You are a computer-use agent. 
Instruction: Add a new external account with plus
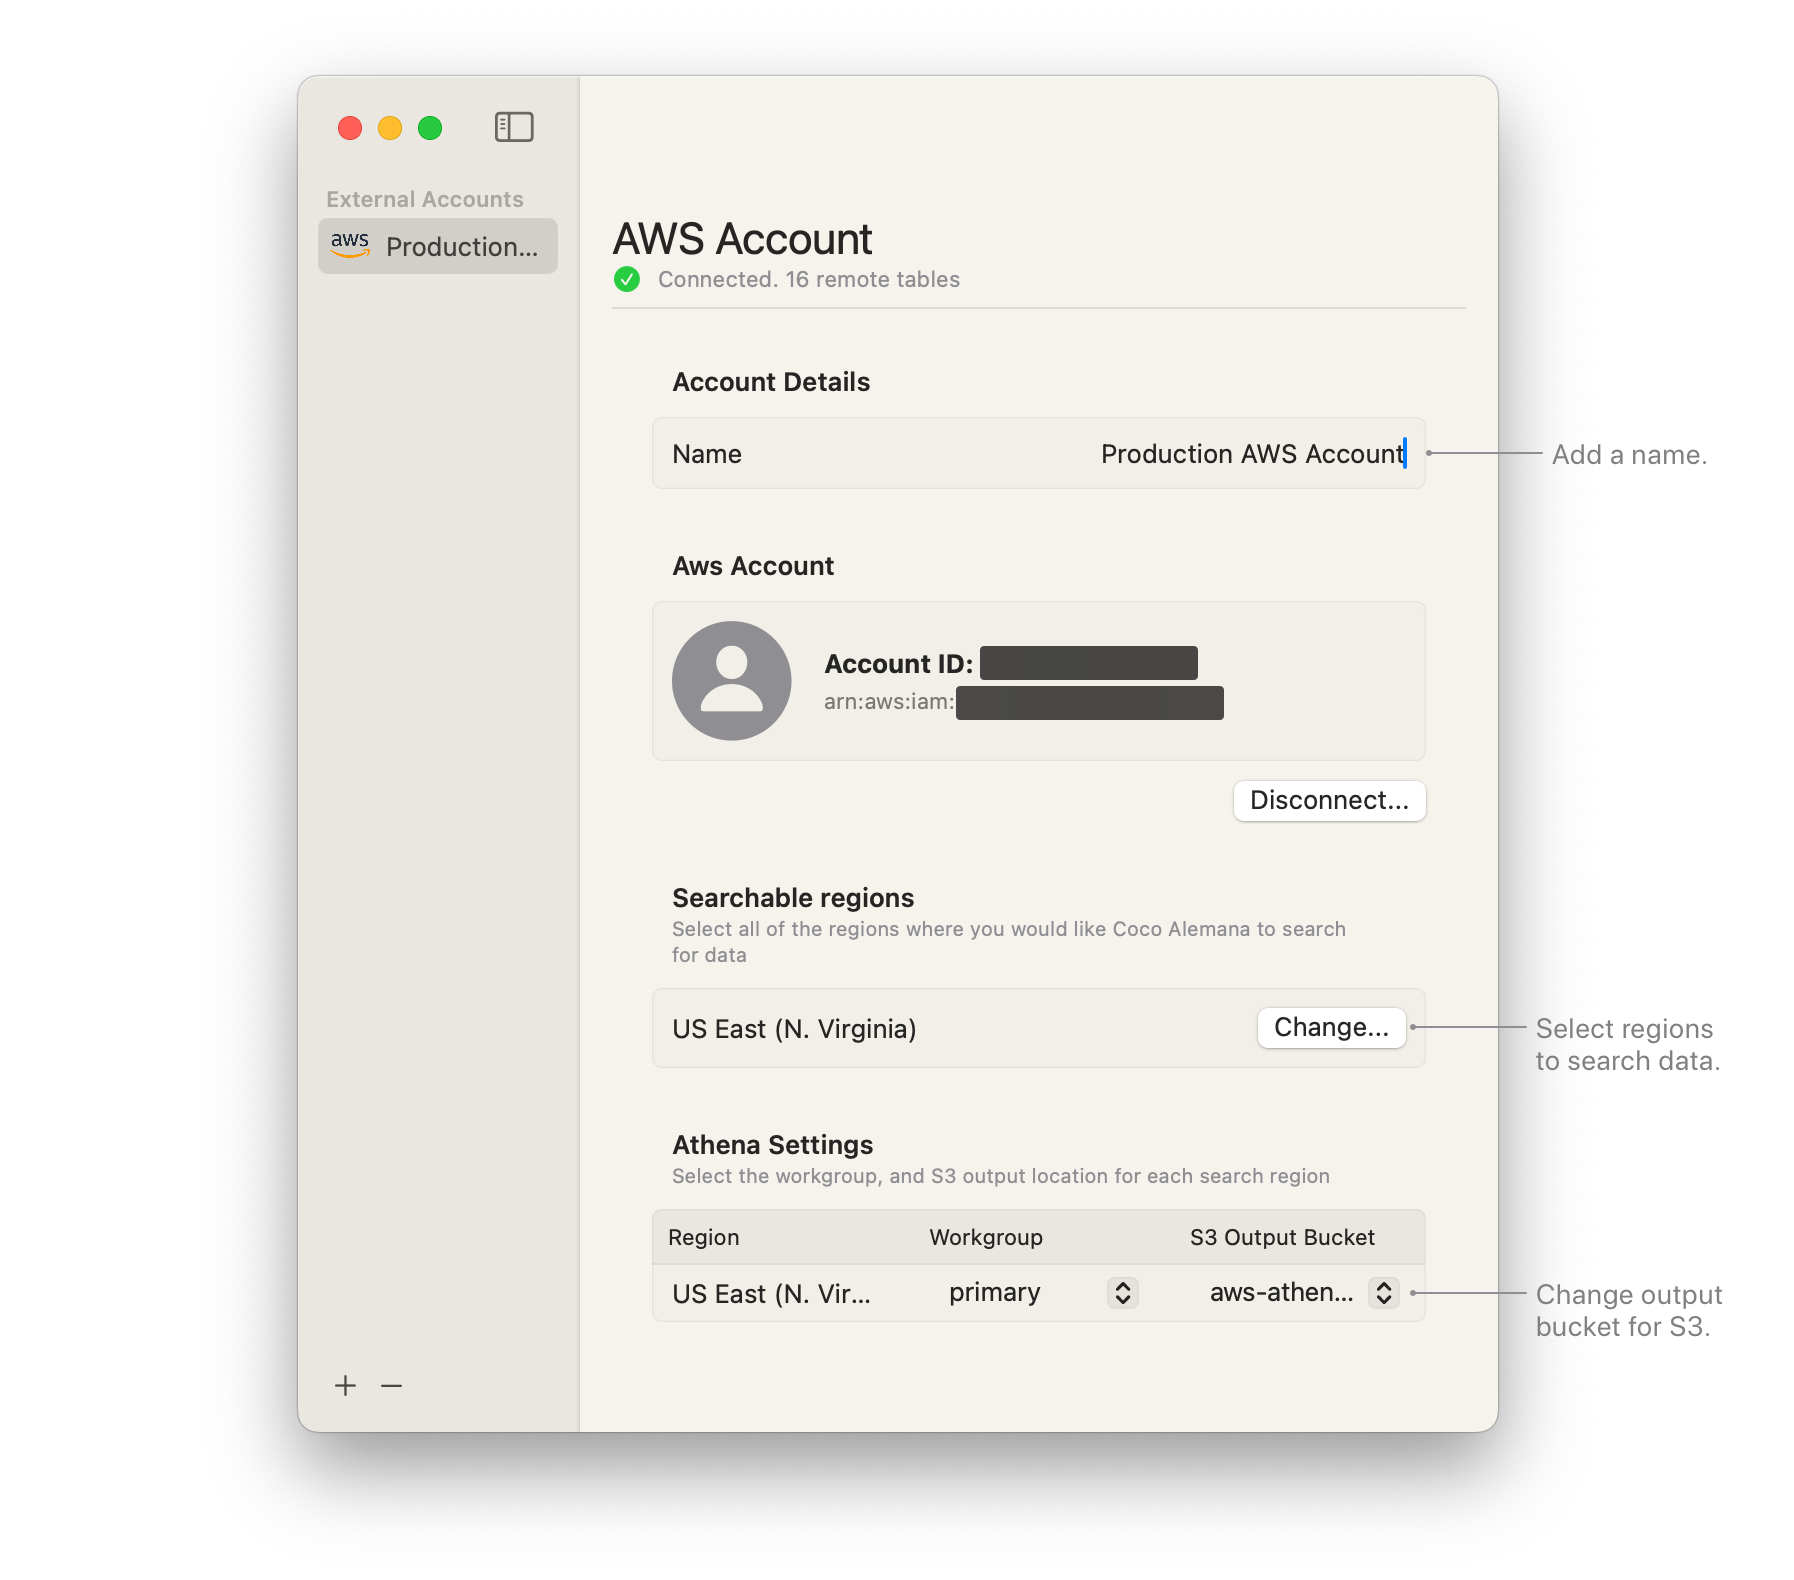point(345,1385)
